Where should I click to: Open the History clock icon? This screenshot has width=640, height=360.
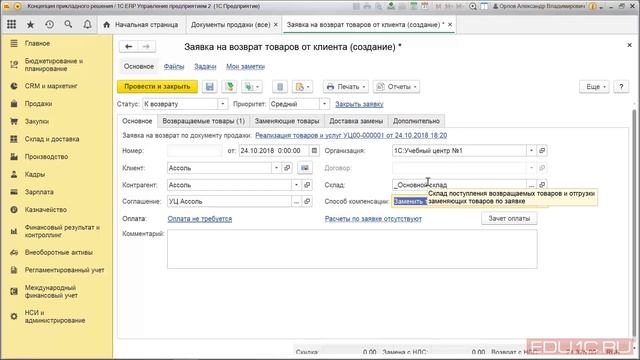[49, 24]
